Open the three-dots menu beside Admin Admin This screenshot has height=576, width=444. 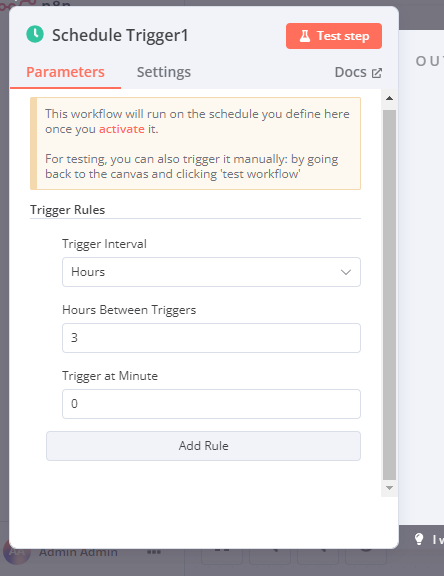click(154, 552)
